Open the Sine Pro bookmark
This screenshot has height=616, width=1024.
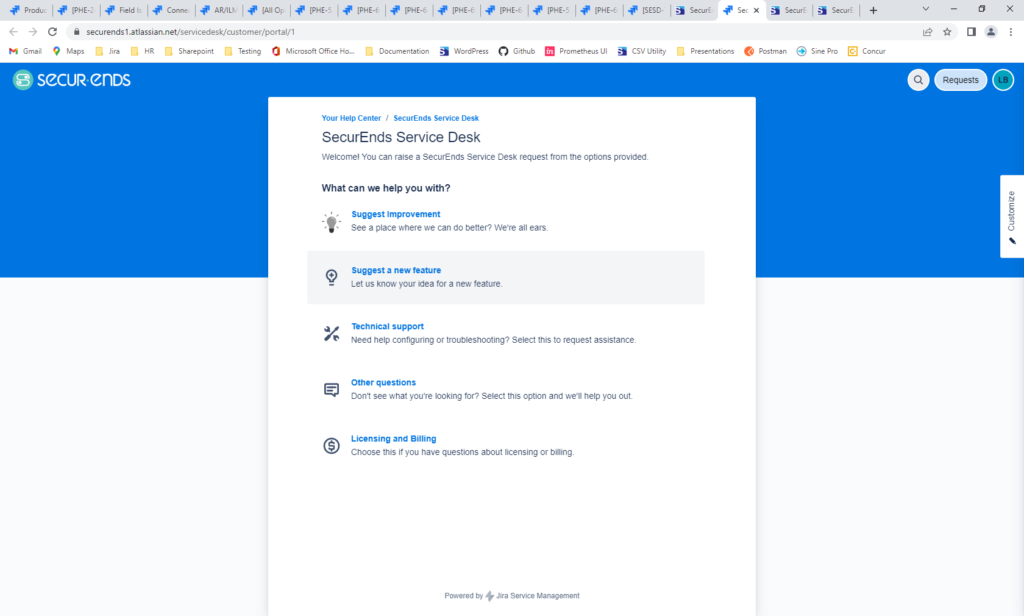[817, 51]
